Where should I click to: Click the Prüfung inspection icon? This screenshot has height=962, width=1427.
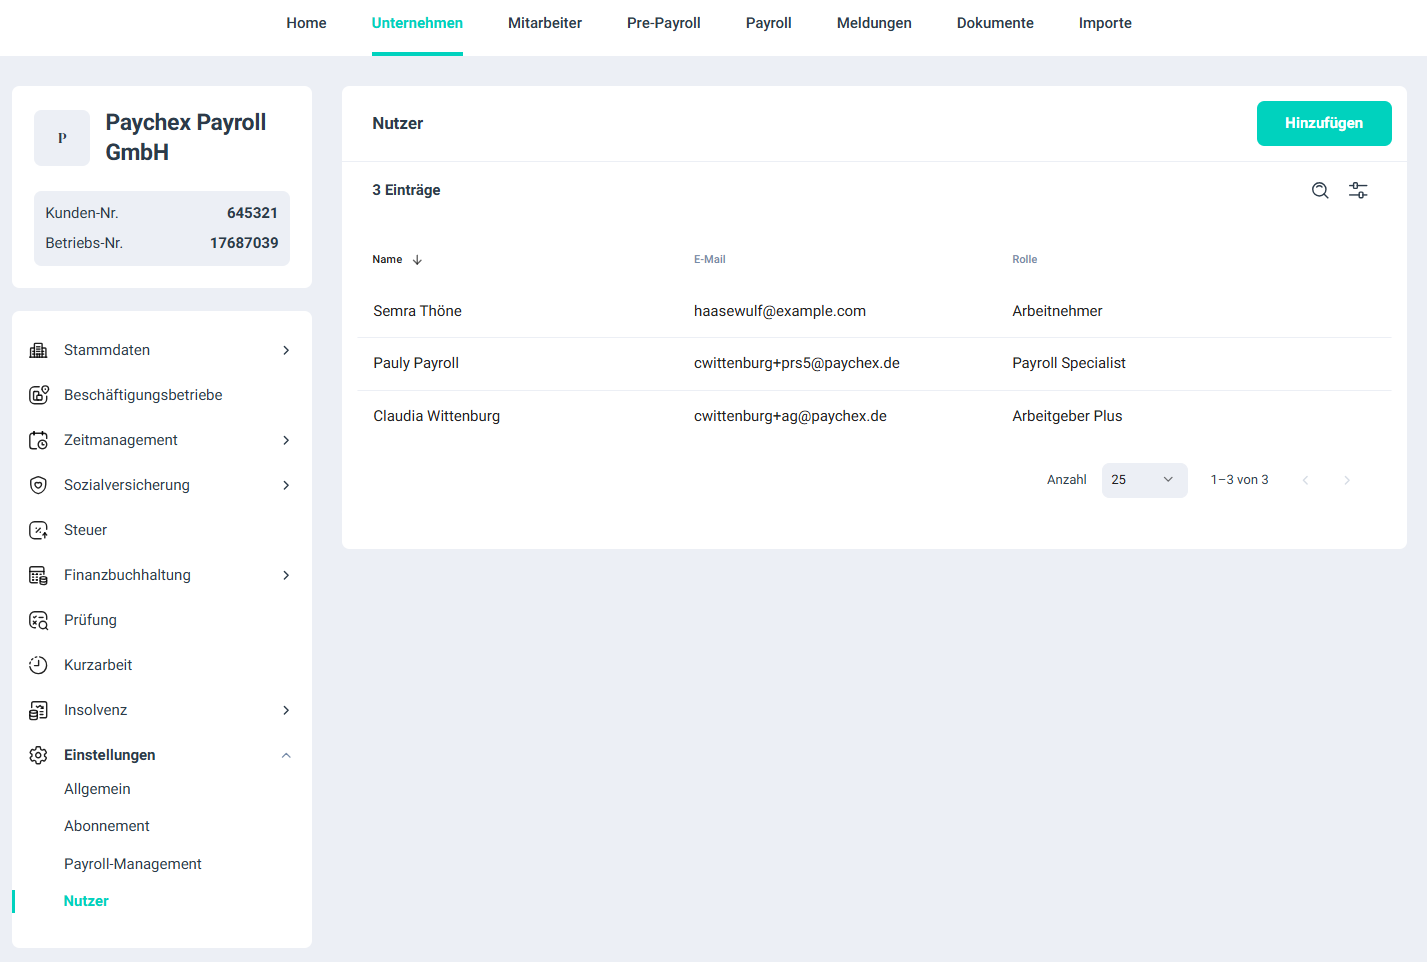tap(38, 620)
